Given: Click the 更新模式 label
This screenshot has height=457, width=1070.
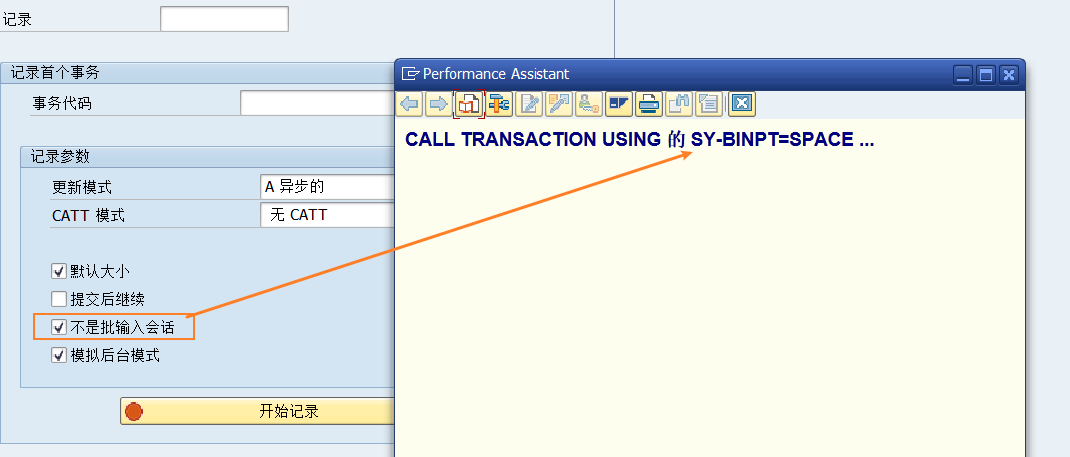Looking at the screenshot, I should click(82, 187).
